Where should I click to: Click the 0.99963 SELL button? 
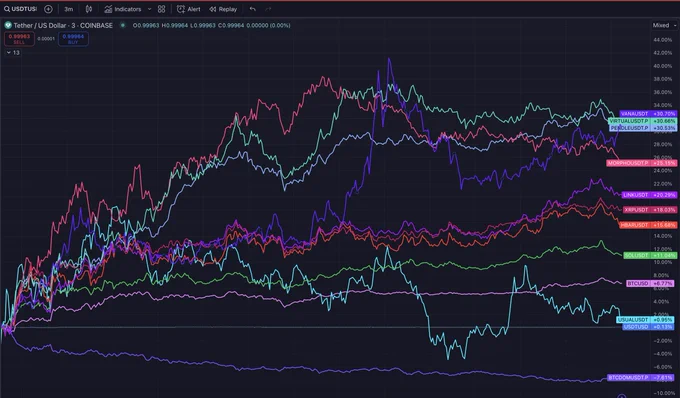pyautogui.click(x=19, y=39)
